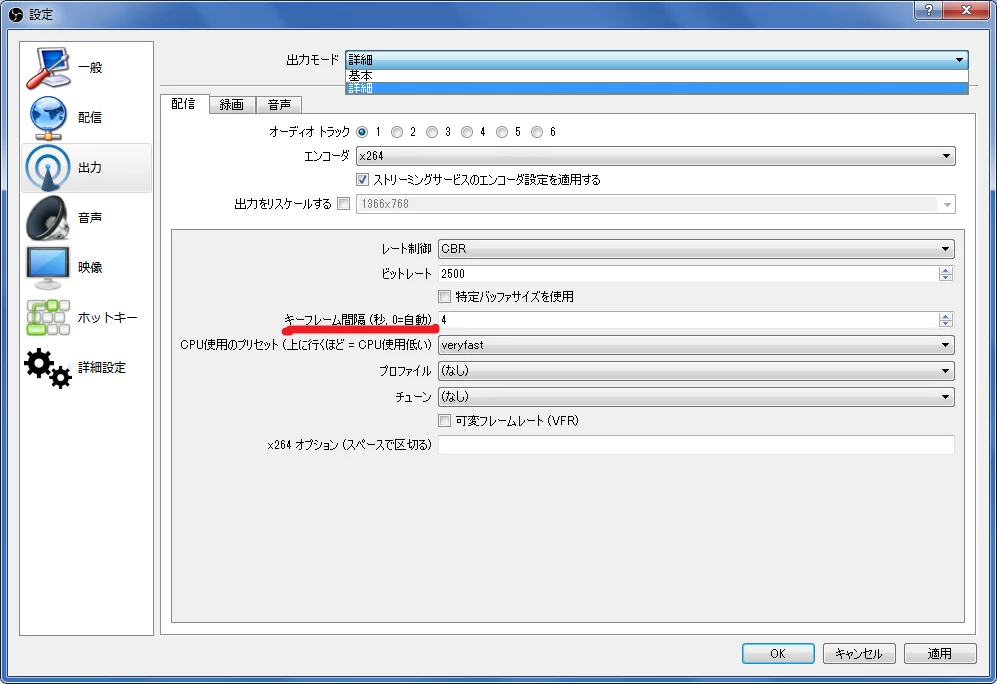997x684 pixels.
Task: Click the OK button
Action: coord(778,653)
